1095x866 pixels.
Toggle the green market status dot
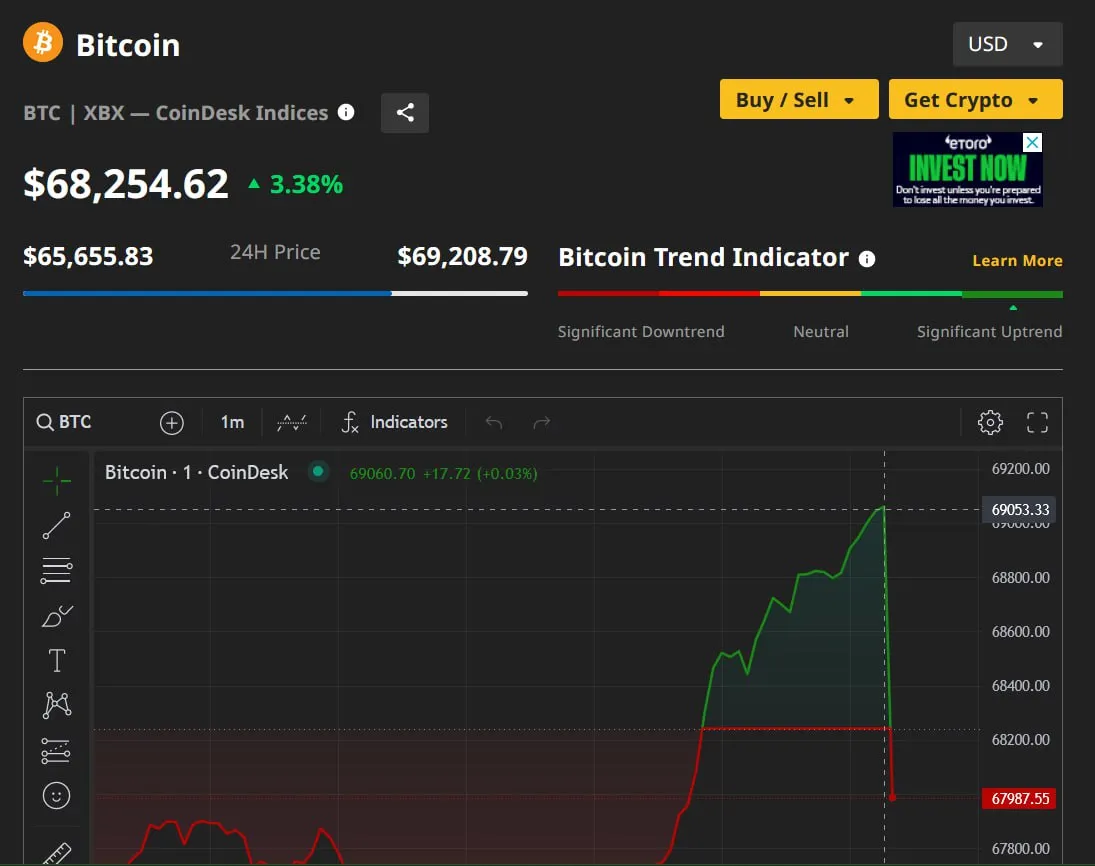318,471
